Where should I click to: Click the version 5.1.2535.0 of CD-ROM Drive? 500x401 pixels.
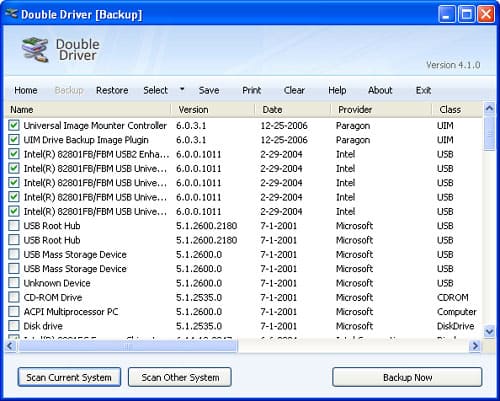point(199,297)
